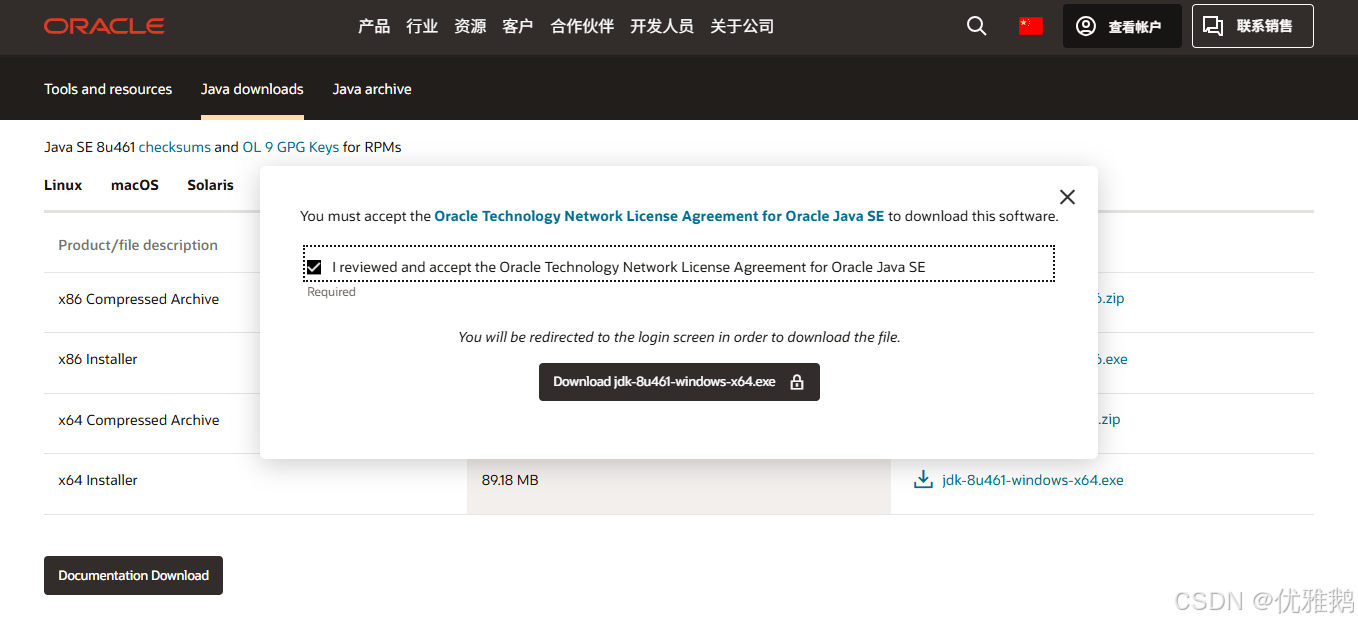1358x624 pixels.
Task: Click the Oracle logo
Action: (104, 26)
